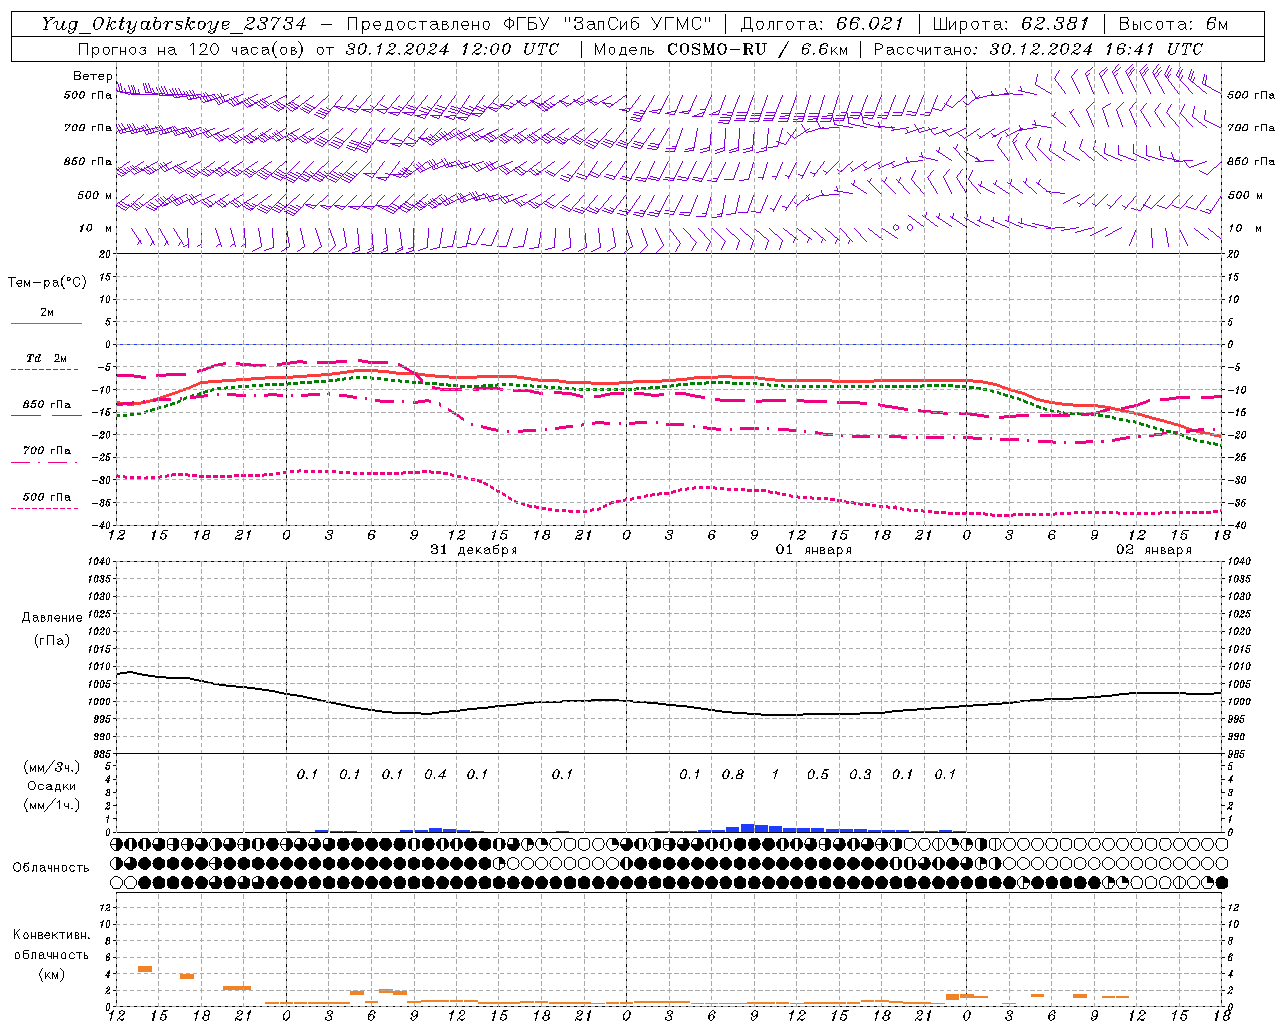Select the Td 2м legend label
Image resolution: width=1280 pixels, height=1024 pixels.
tap(46, 358)
